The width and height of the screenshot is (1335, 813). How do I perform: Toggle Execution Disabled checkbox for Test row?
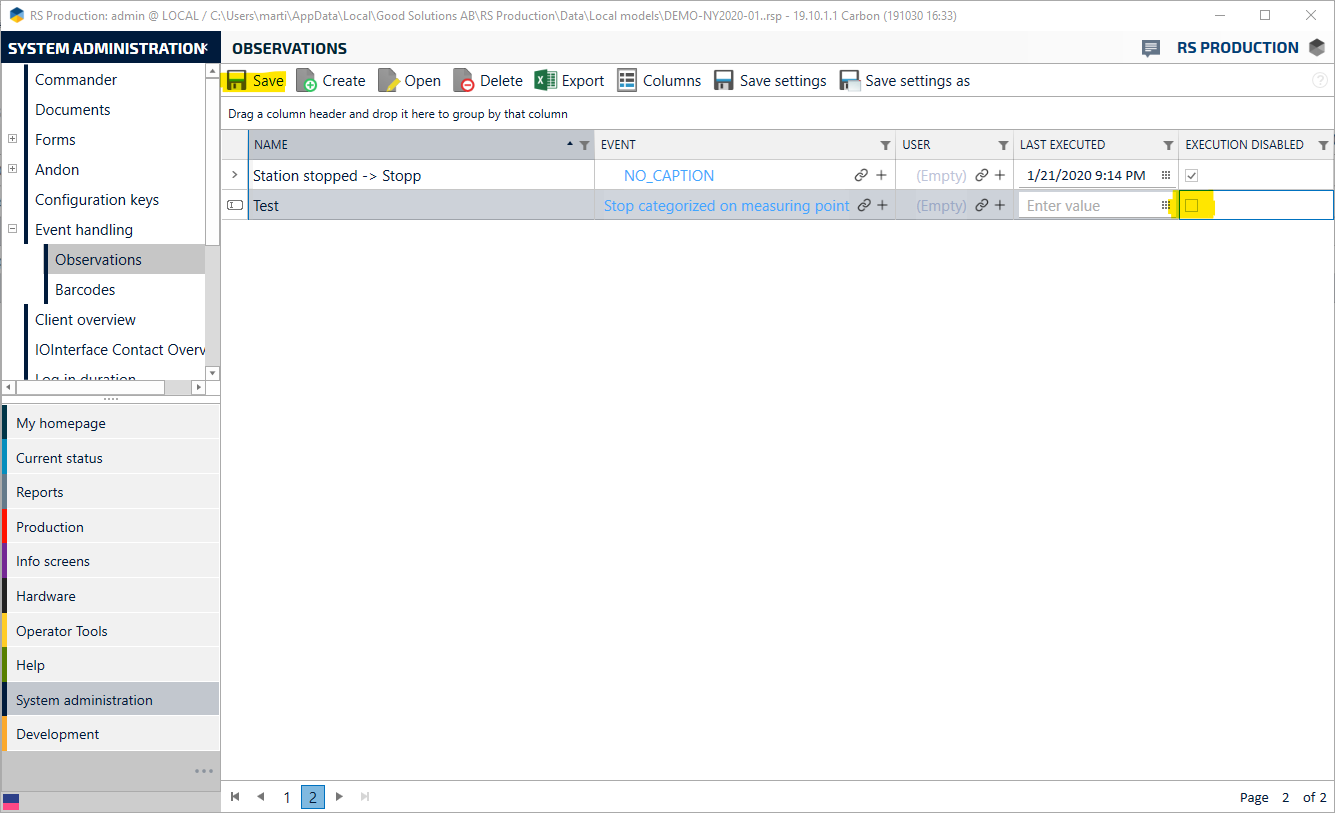pos(1191,206)
